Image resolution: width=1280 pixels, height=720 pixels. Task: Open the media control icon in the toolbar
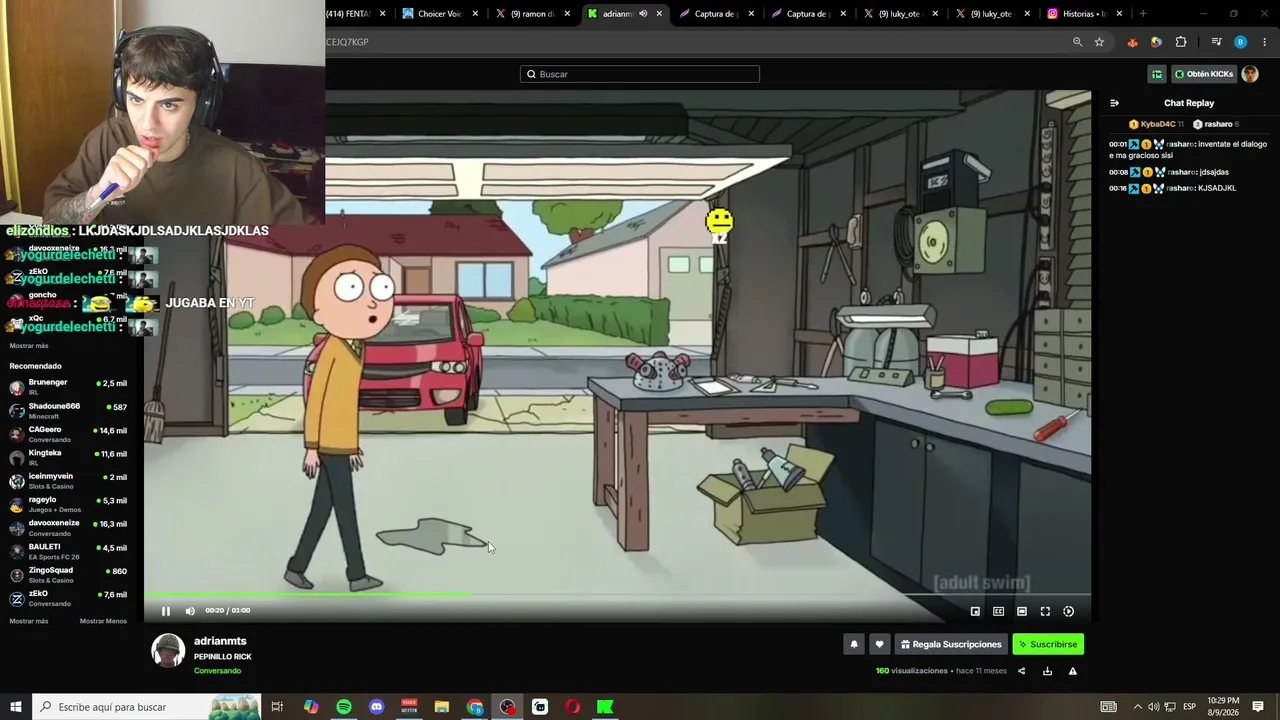(x=1216, y=42)
